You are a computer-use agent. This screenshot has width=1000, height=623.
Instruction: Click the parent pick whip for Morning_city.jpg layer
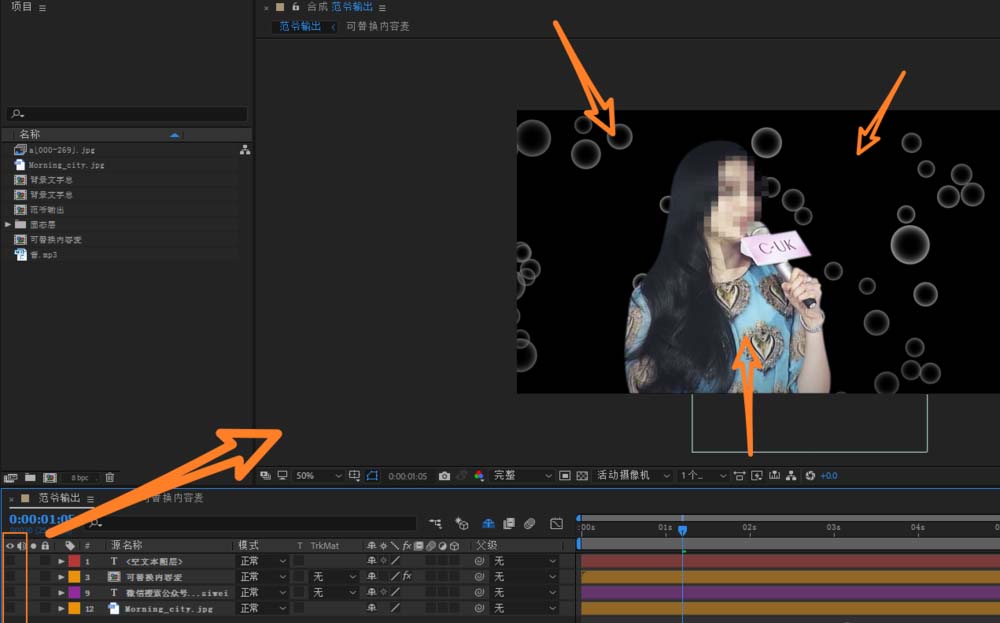tap(479, 608)
